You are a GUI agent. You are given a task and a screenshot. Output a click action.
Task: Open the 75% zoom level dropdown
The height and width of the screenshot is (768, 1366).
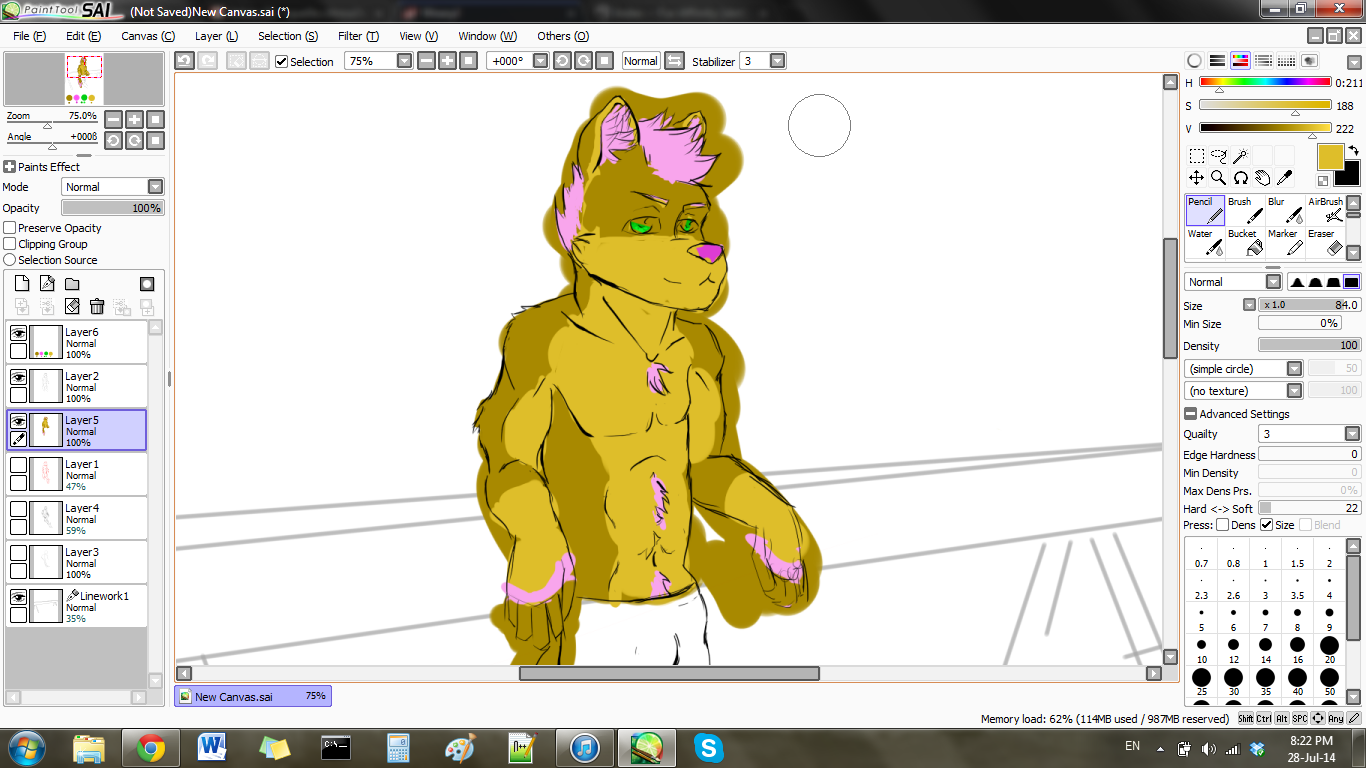tap(404, 61)
